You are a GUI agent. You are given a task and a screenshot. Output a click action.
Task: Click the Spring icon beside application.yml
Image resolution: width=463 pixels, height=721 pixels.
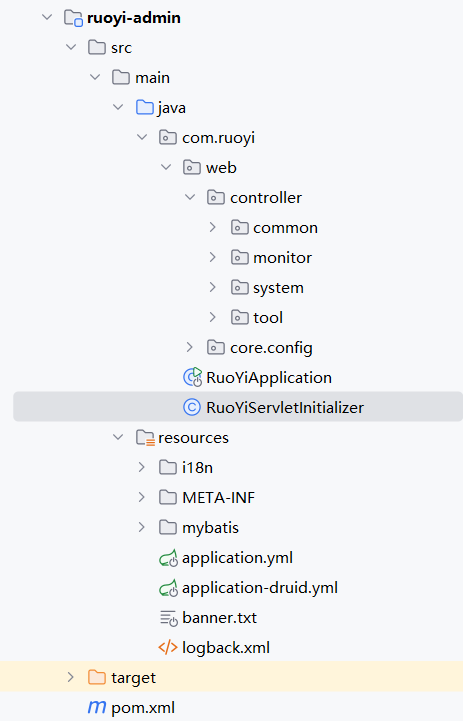coord(168,558)
